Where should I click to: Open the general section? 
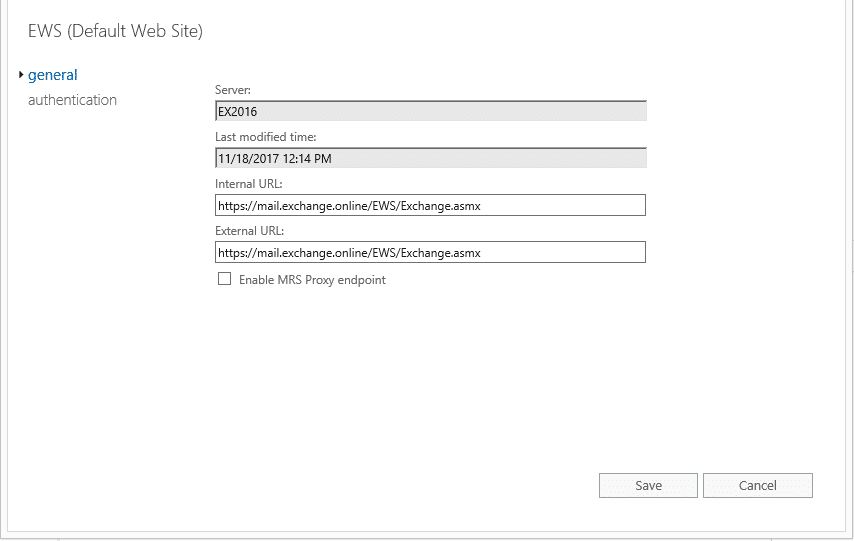coord(53,75)
